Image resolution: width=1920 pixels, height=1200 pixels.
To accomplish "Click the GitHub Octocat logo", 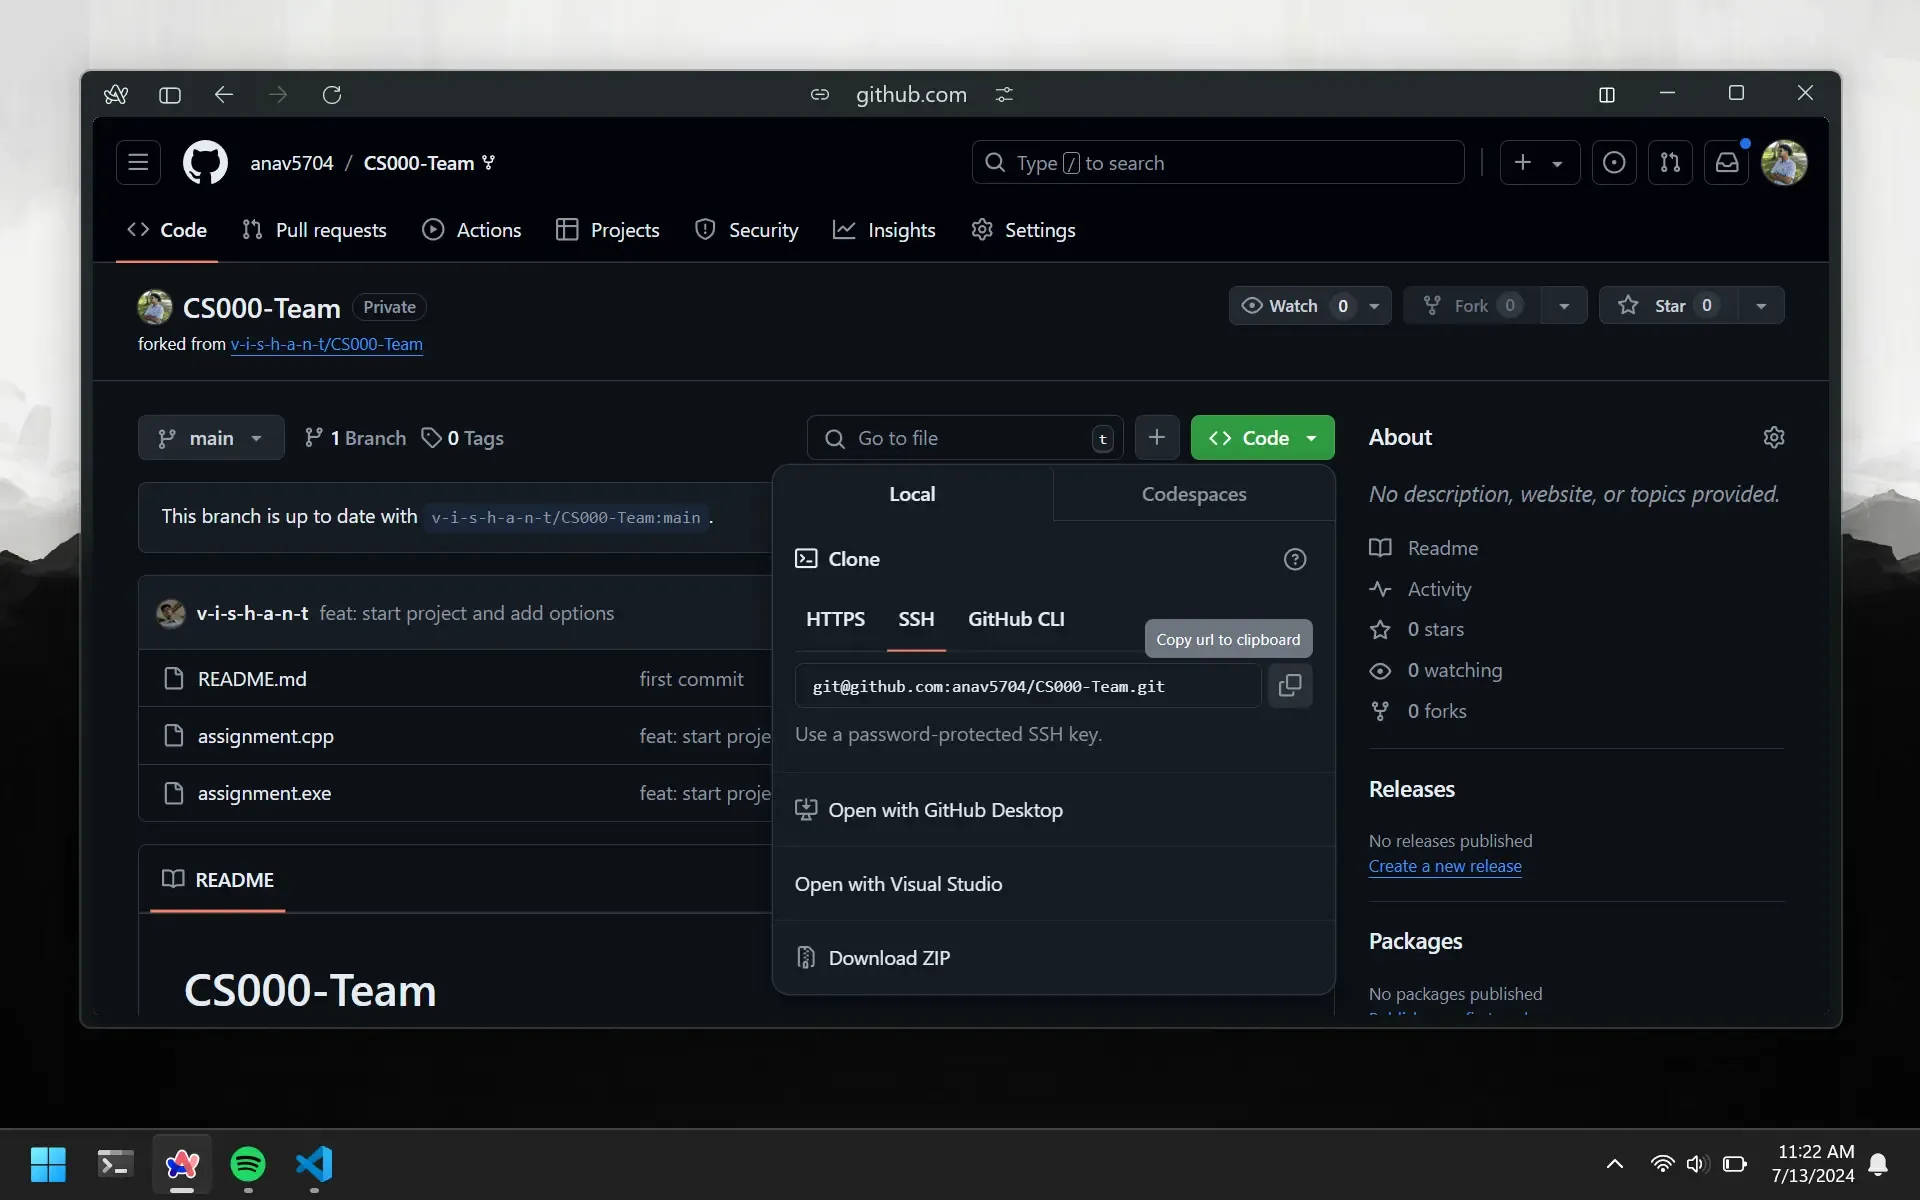I will [205, 162].
